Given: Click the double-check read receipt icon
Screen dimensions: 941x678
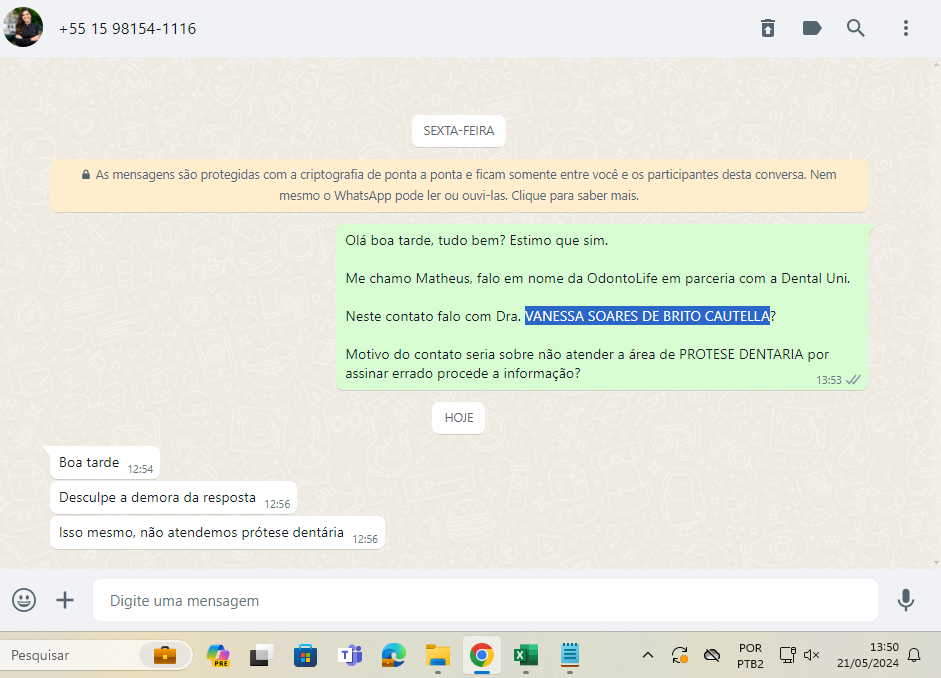Looking at the screenshot, I should click(x=853, y=380).
